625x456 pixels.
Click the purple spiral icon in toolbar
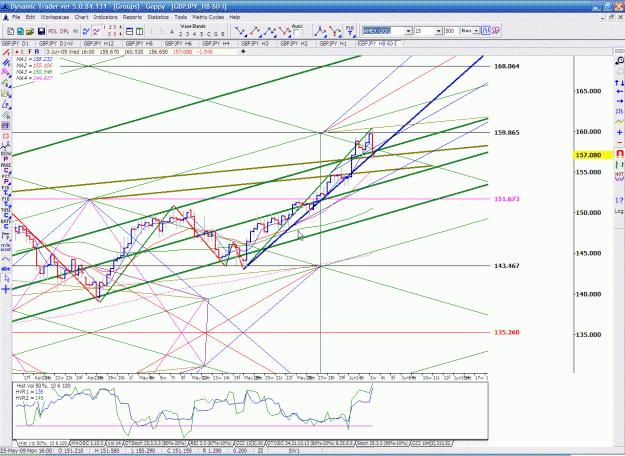pos(495,31)
